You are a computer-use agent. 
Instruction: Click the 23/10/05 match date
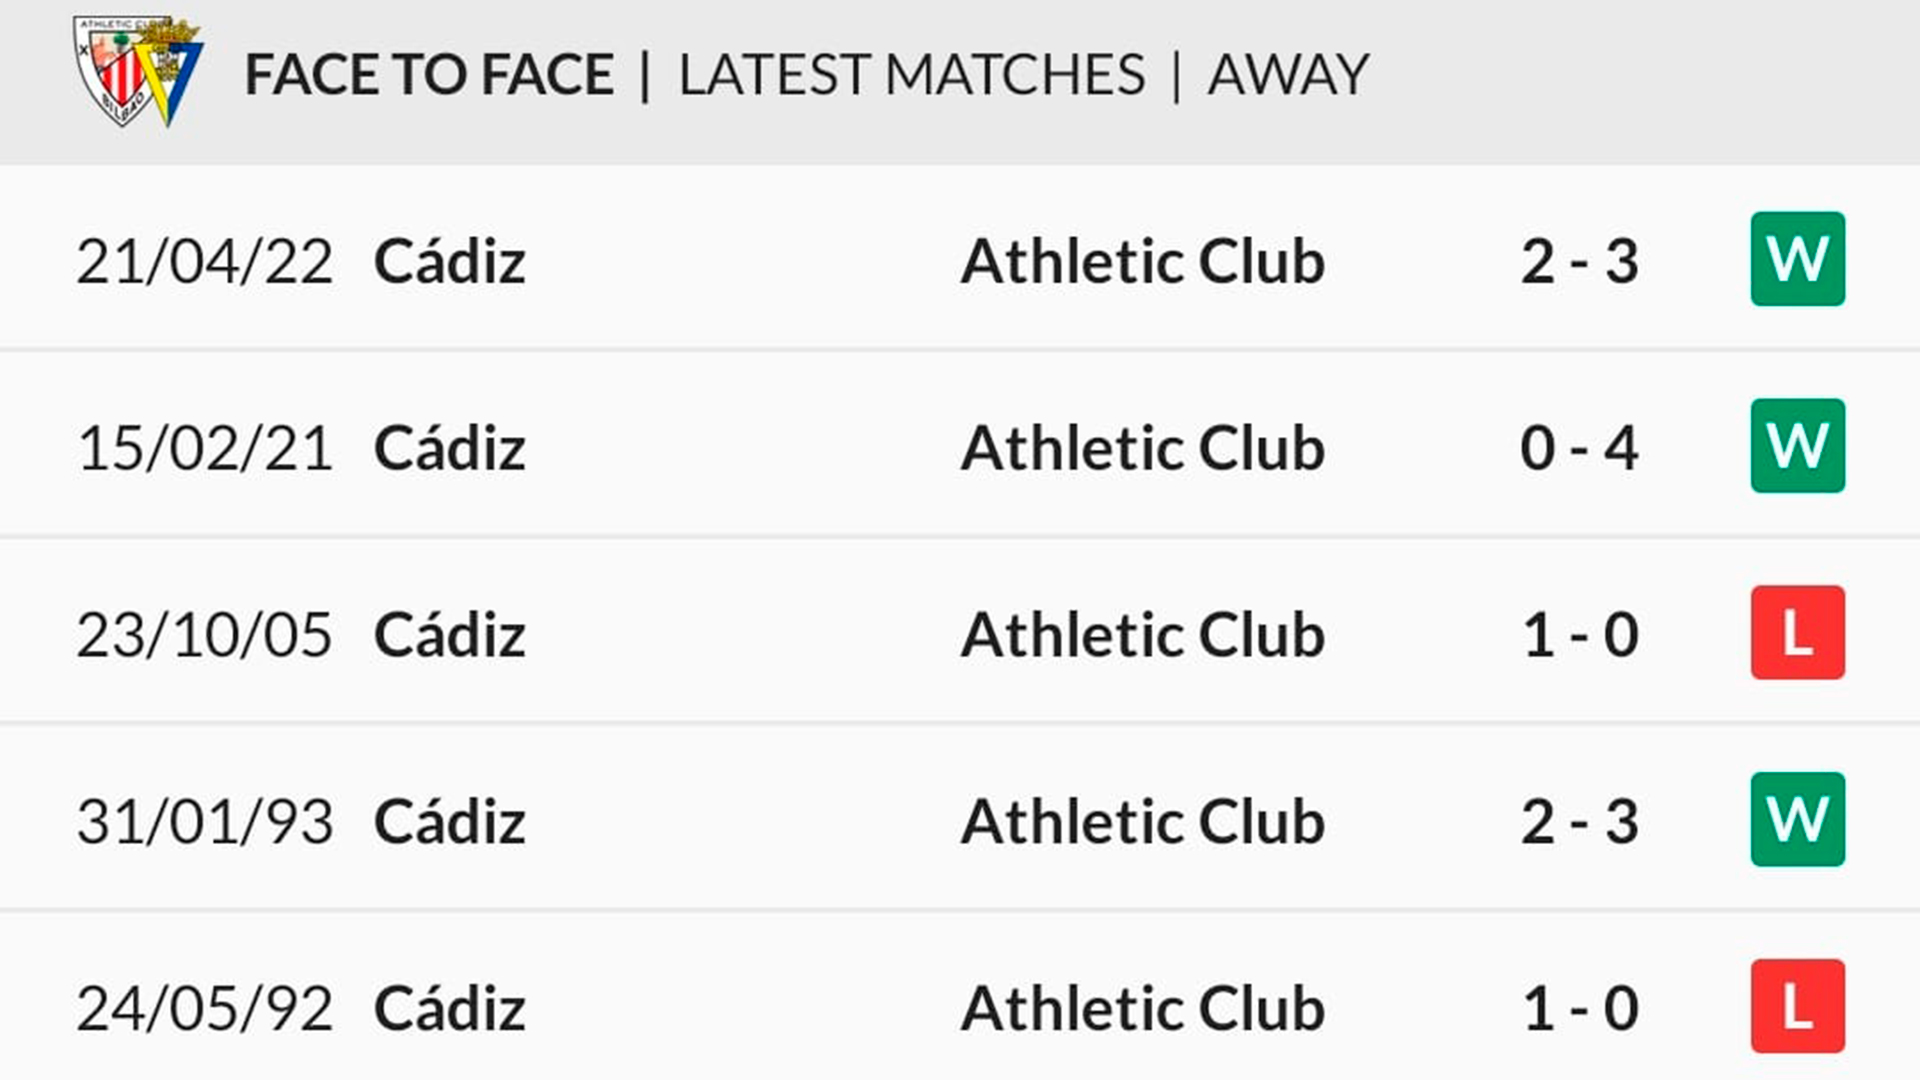204,635
